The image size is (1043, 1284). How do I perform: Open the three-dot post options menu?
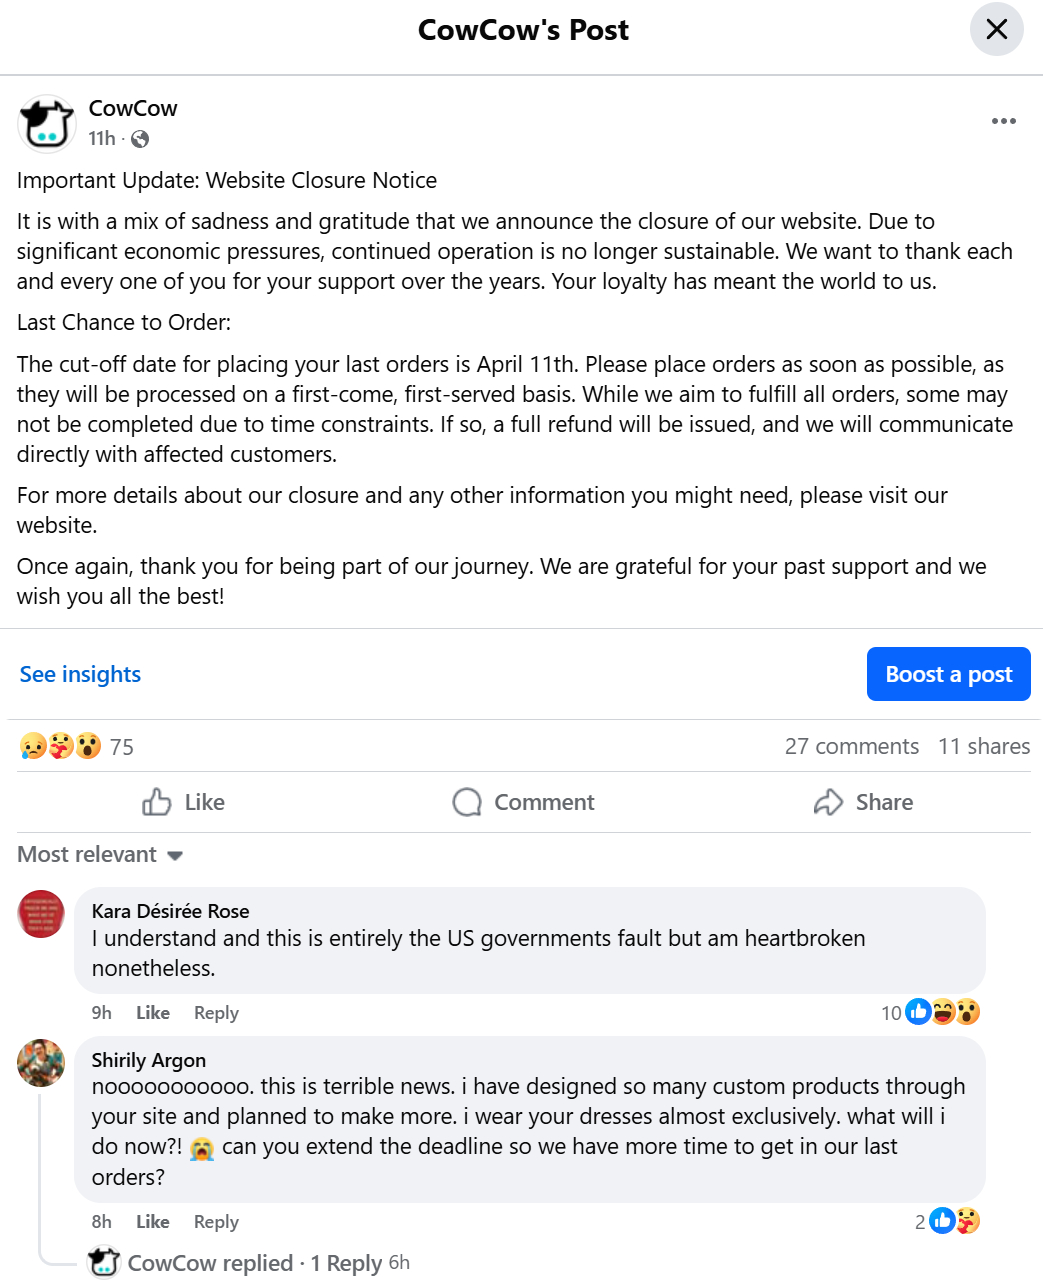point(1003,121)
